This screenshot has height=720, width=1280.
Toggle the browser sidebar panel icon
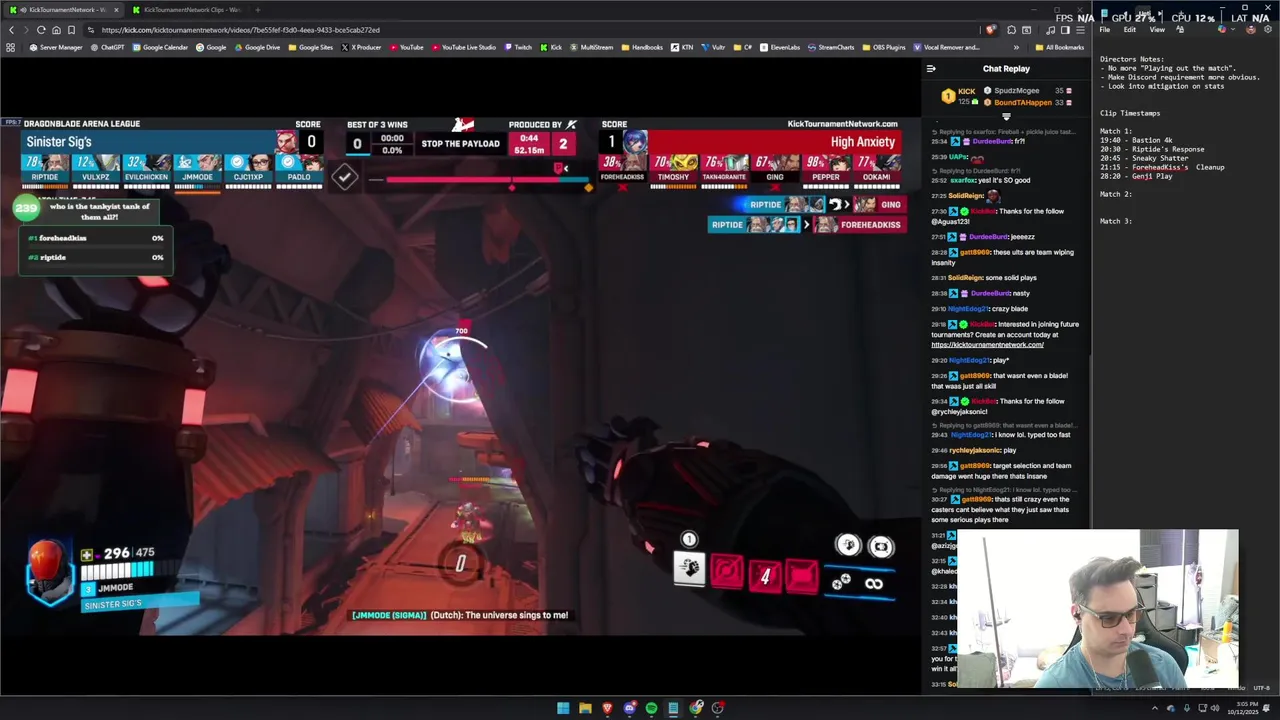(x=1065, y=30)
